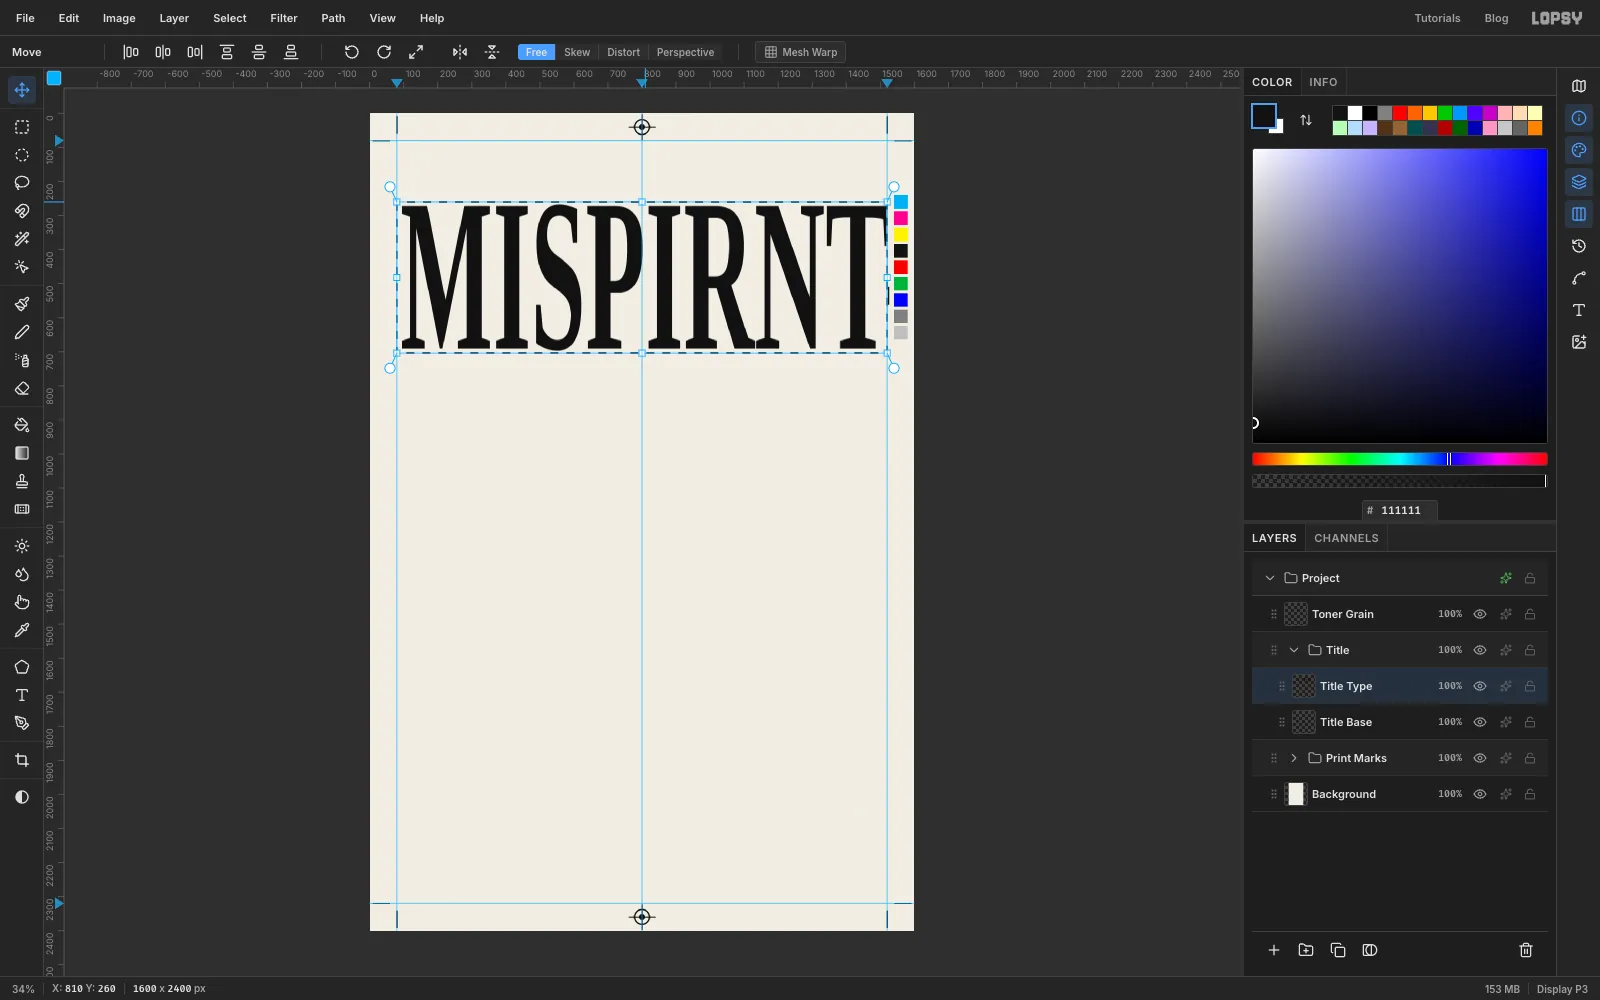This screenshot has width=1600, height=1000.
Task: Activate the Mesh Warp button
Action: tap(801, 52)
